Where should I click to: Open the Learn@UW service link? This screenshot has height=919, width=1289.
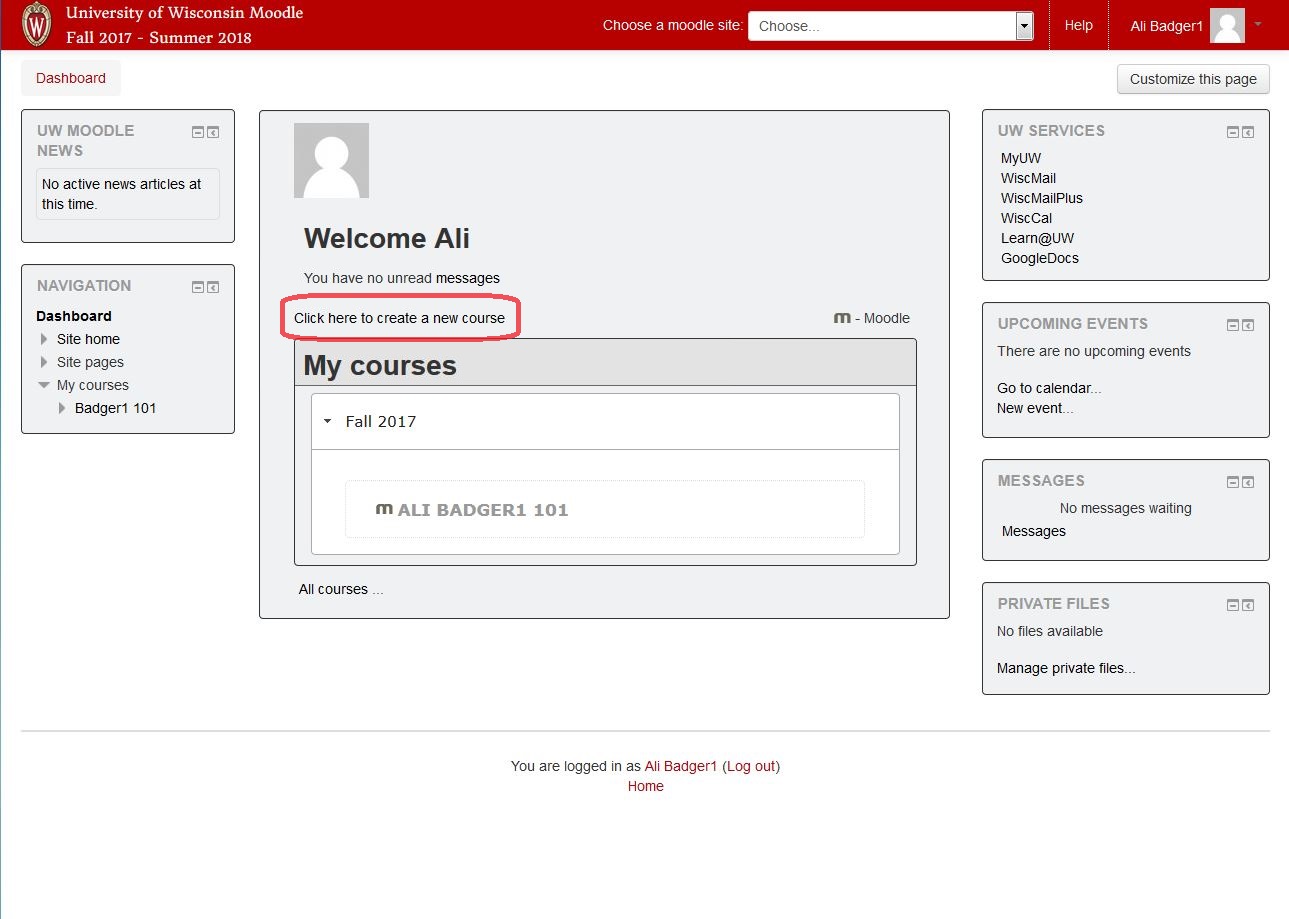(1037, 238)
